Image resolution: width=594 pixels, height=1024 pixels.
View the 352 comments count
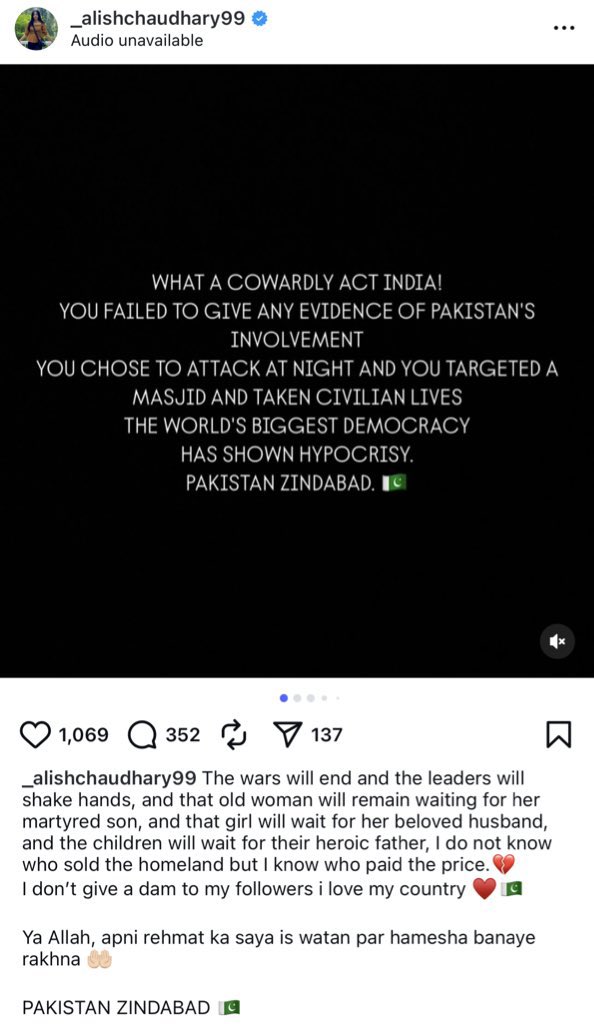pyautogui.click(x=183, y=735)
